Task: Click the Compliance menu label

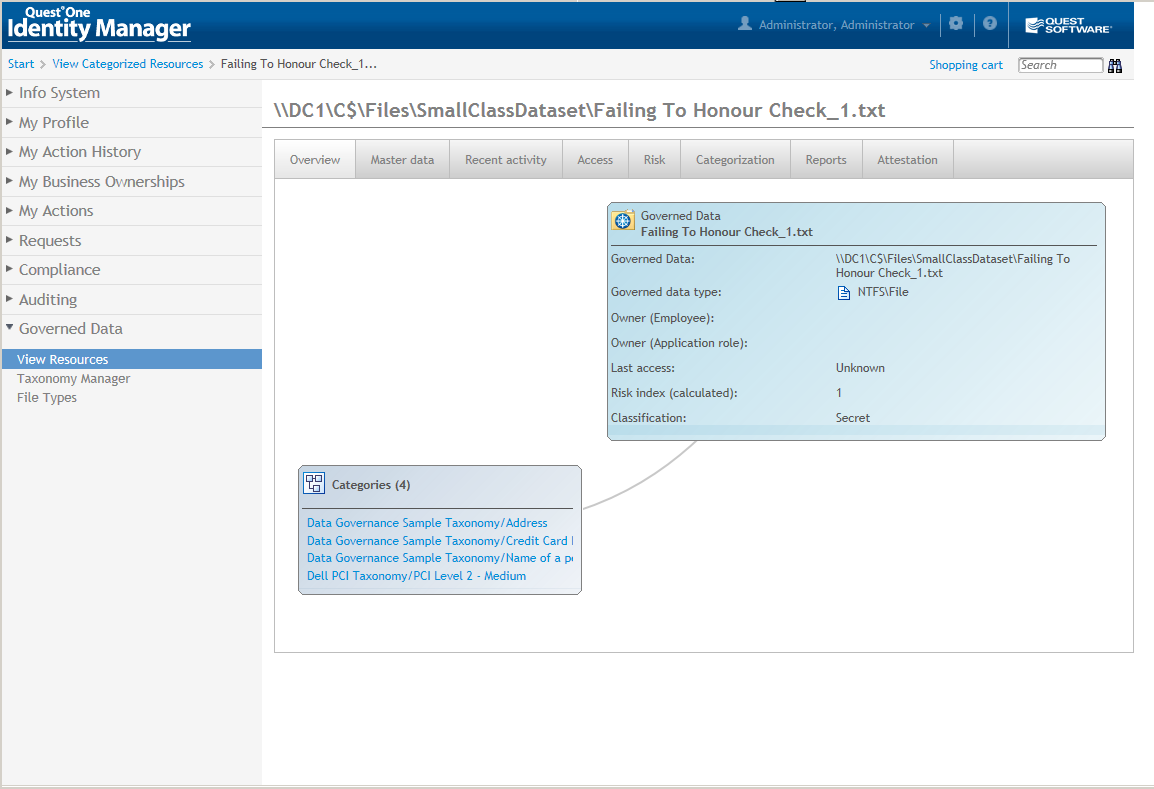Action: pos(60,269)
